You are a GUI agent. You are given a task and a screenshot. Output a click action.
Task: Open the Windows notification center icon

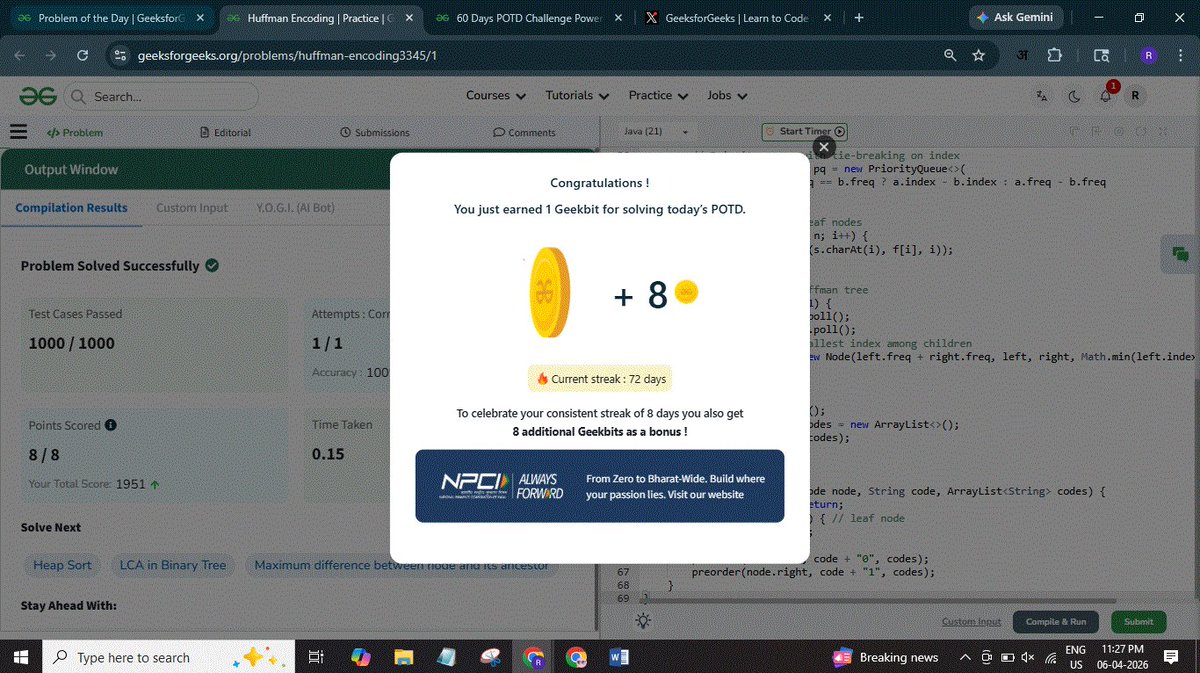[x=1170, y=657]
